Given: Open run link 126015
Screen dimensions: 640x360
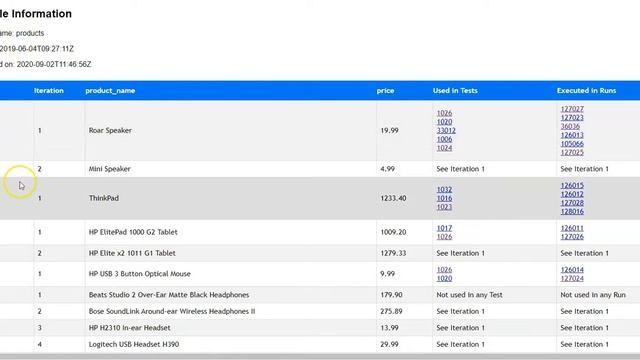Looking at the screenshot, I should point(572,185).
